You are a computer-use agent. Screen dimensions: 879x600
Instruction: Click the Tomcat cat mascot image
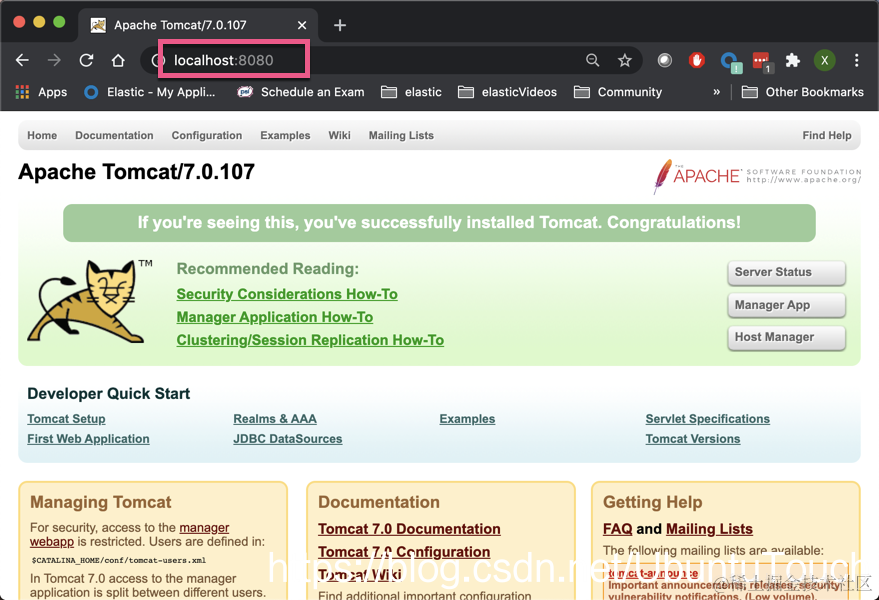(90, 301)
